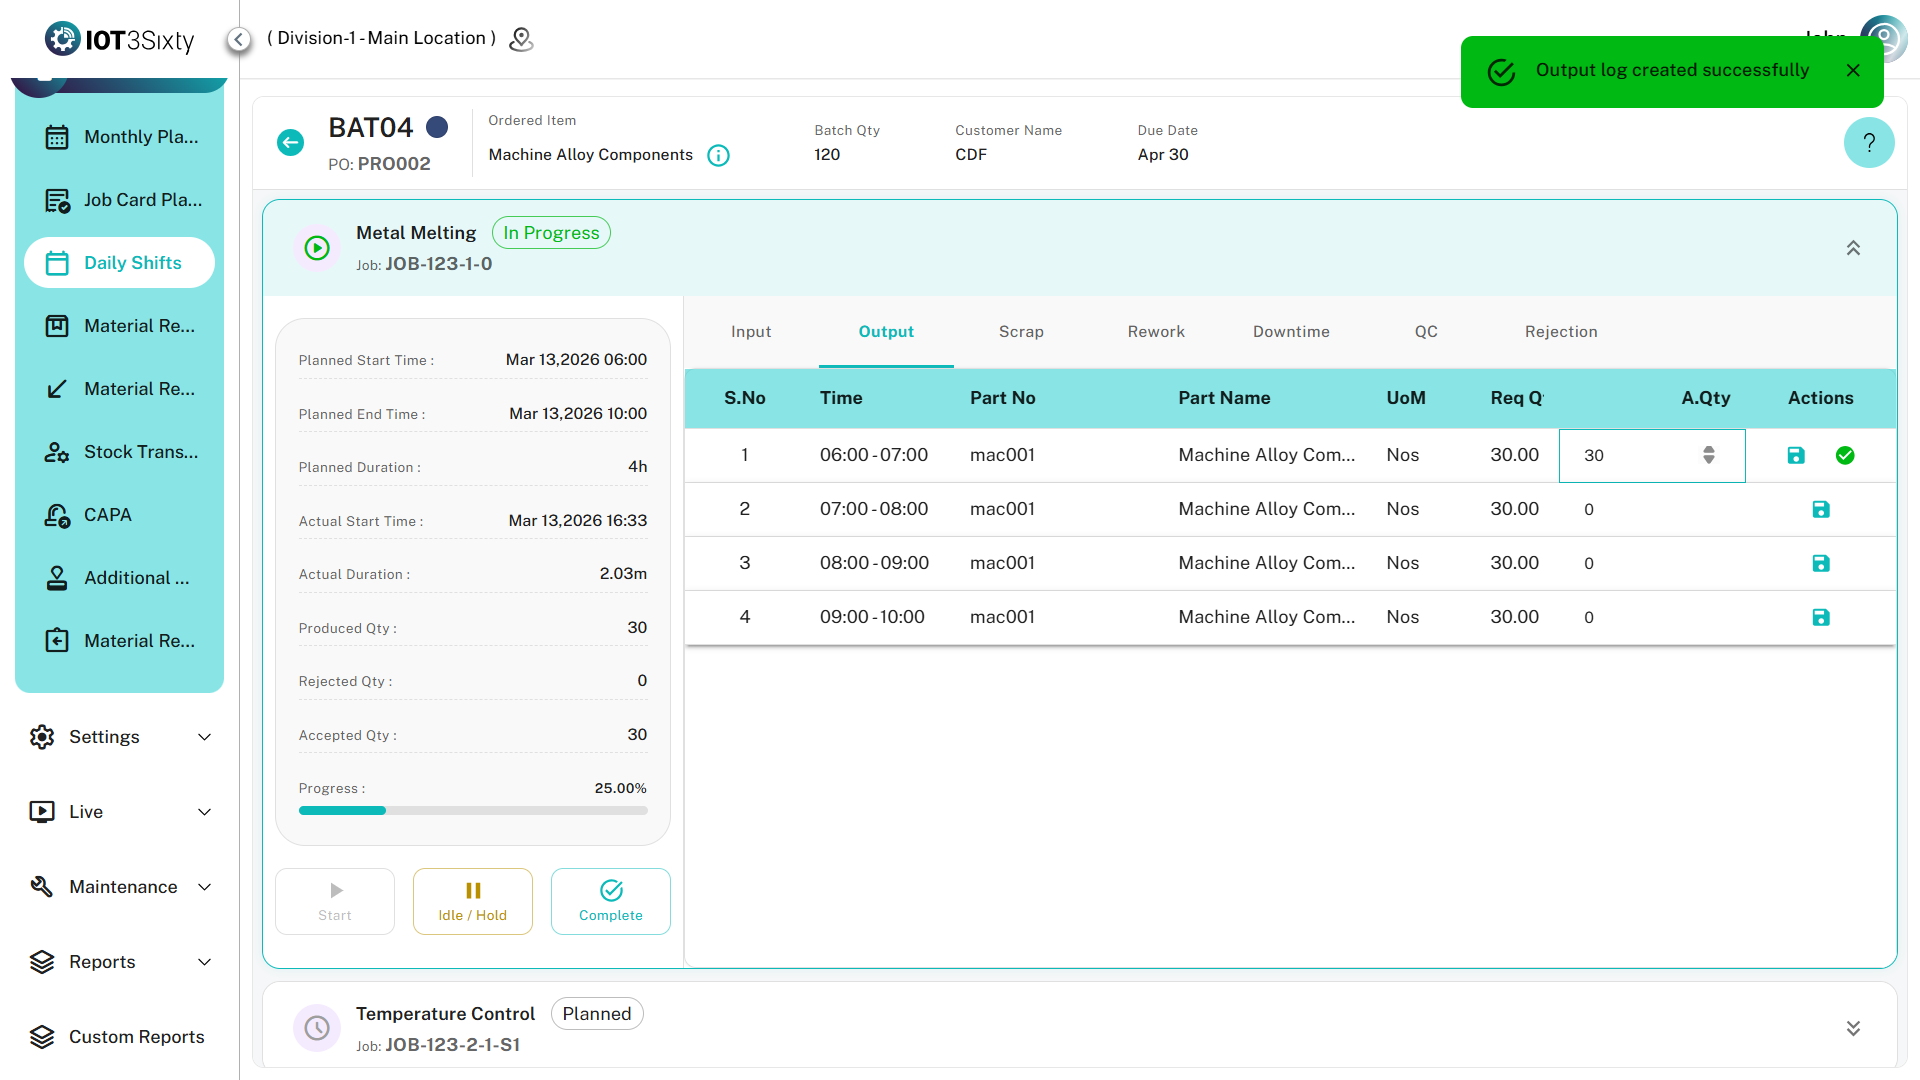Expand the Reports menu section
The height and width of the screenshot is (1080, 1920).
tap(120, 962)
